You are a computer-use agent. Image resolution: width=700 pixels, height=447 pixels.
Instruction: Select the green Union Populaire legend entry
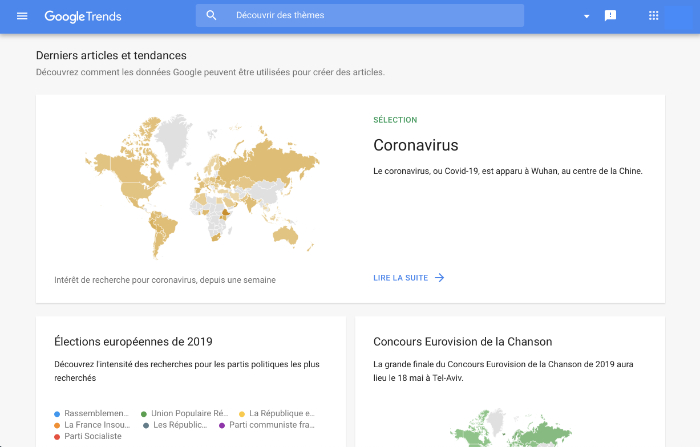coord(185,413)
